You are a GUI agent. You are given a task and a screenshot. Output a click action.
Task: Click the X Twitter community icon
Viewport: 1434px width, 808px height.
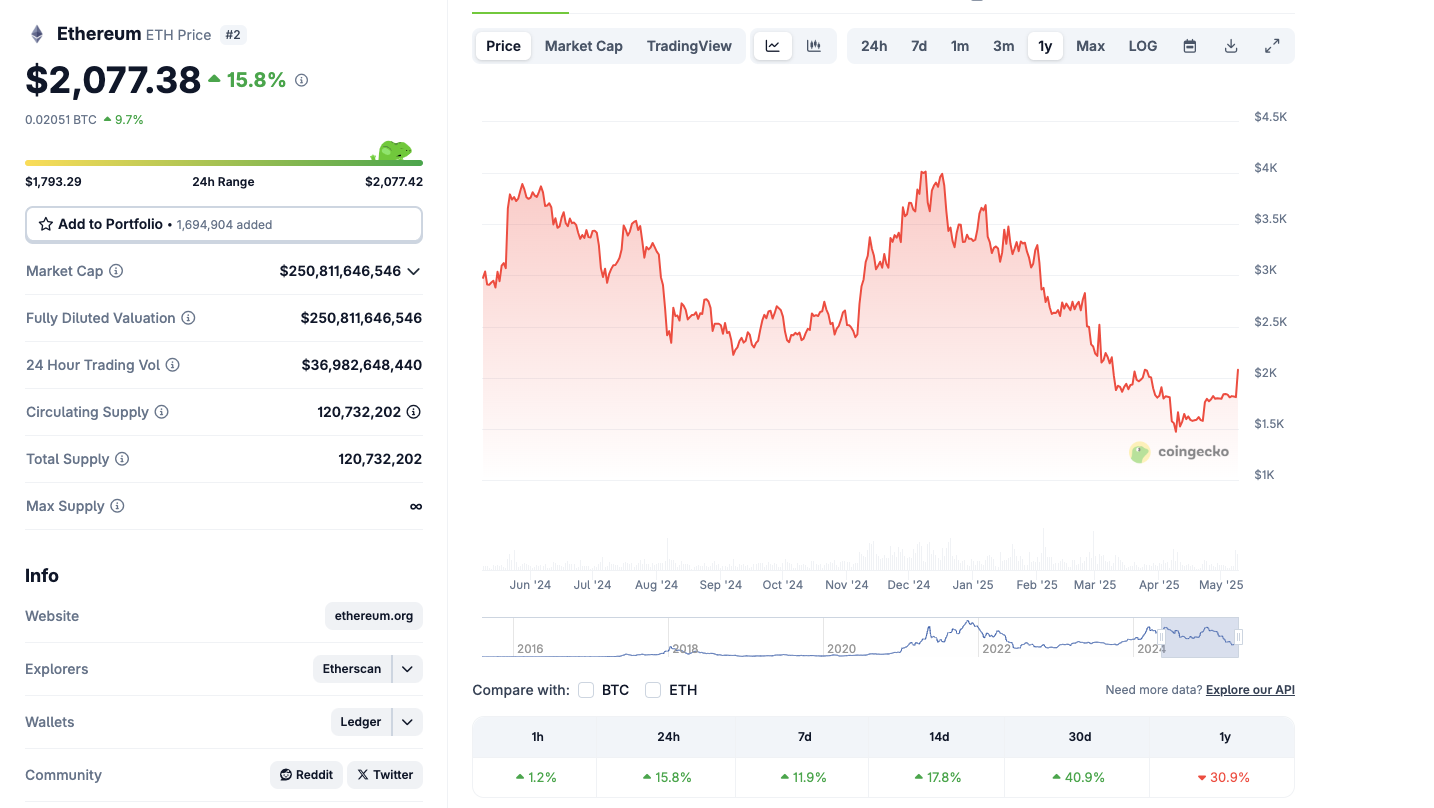coord(363,775)
